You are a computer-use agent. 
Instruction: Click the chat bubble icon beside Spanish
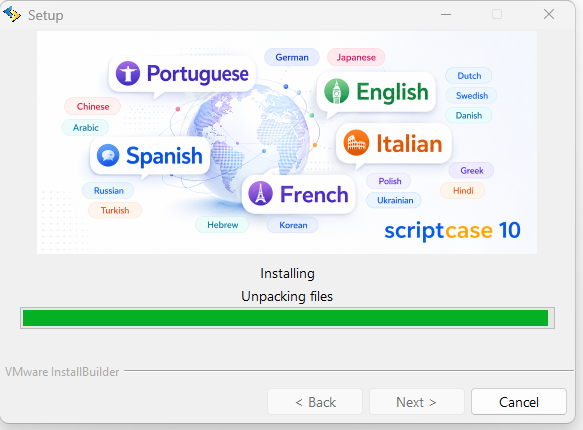pos(108,155)
